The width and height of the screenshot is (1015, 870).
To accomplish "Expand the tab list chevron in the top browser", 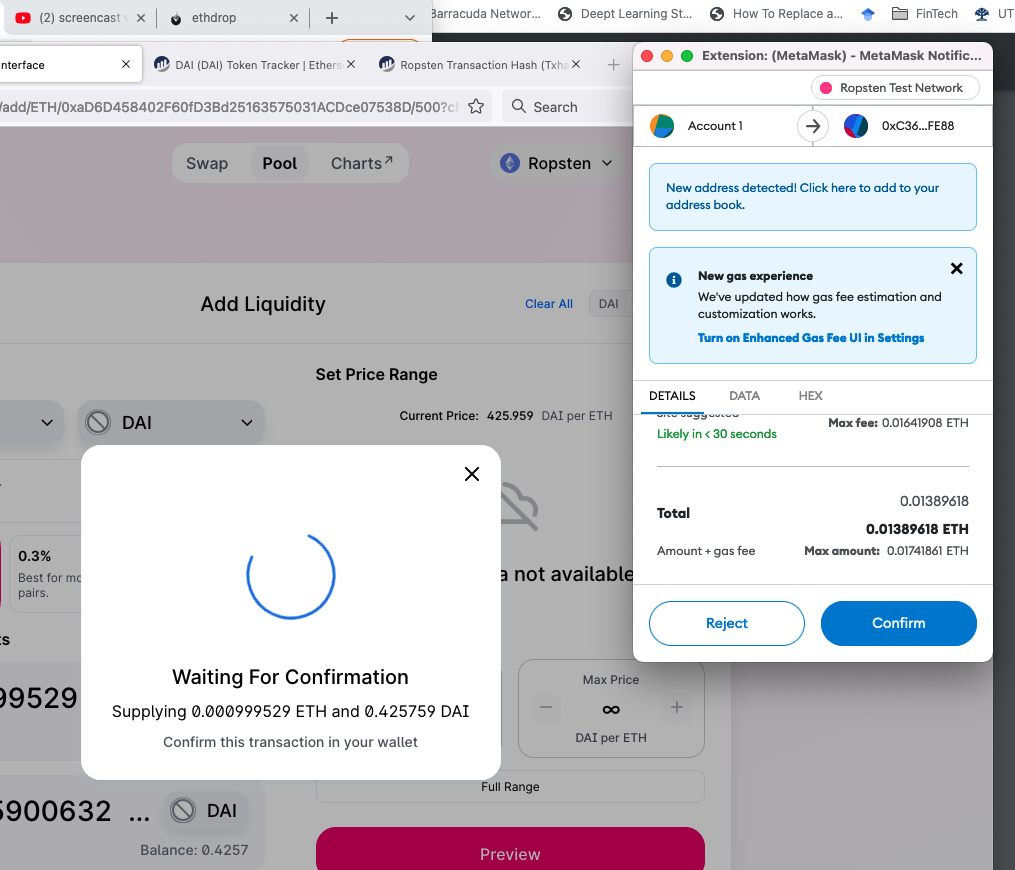I will [x=410, y=18].
